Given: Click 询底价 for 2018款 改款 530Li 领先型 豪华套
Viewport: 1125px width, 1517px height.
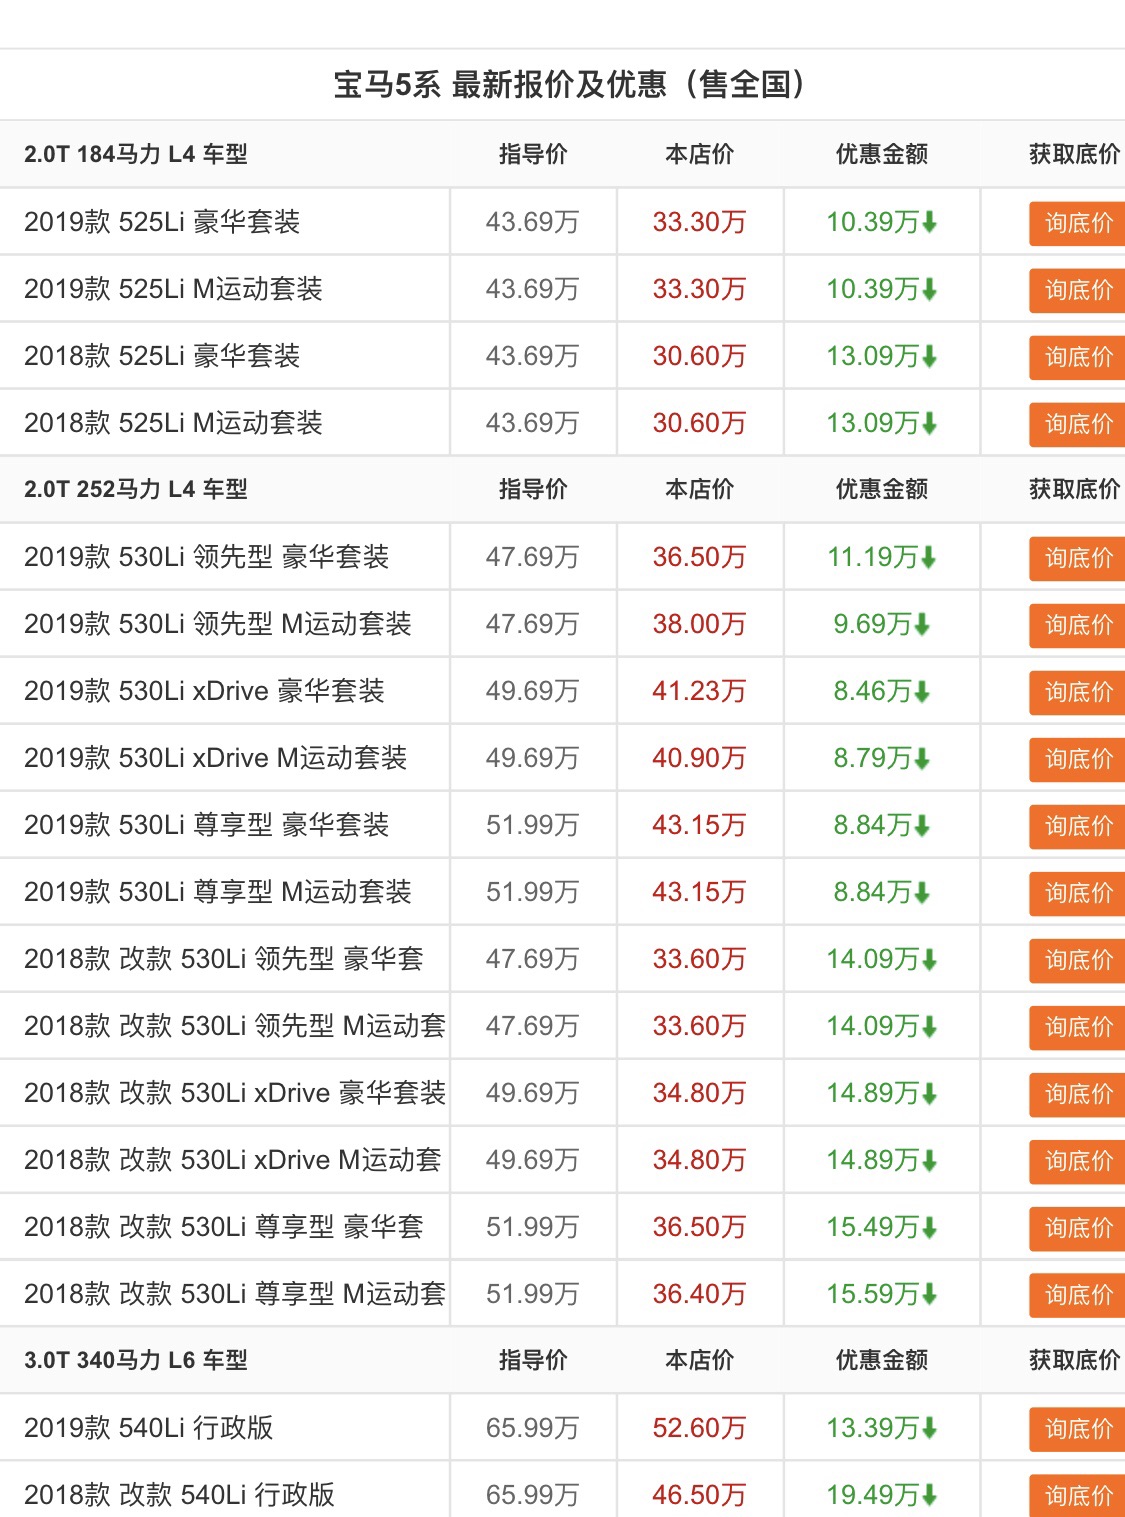Looking at the screenshot, I should tap(1077, 960).
